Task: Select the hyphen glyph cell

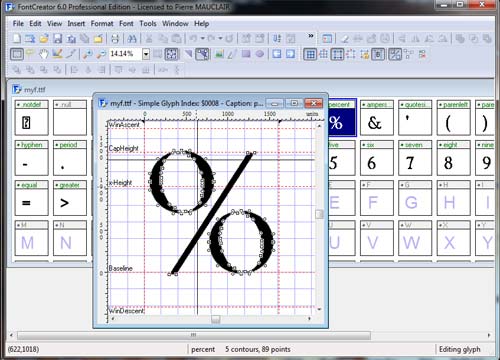Action: (32, 158)
